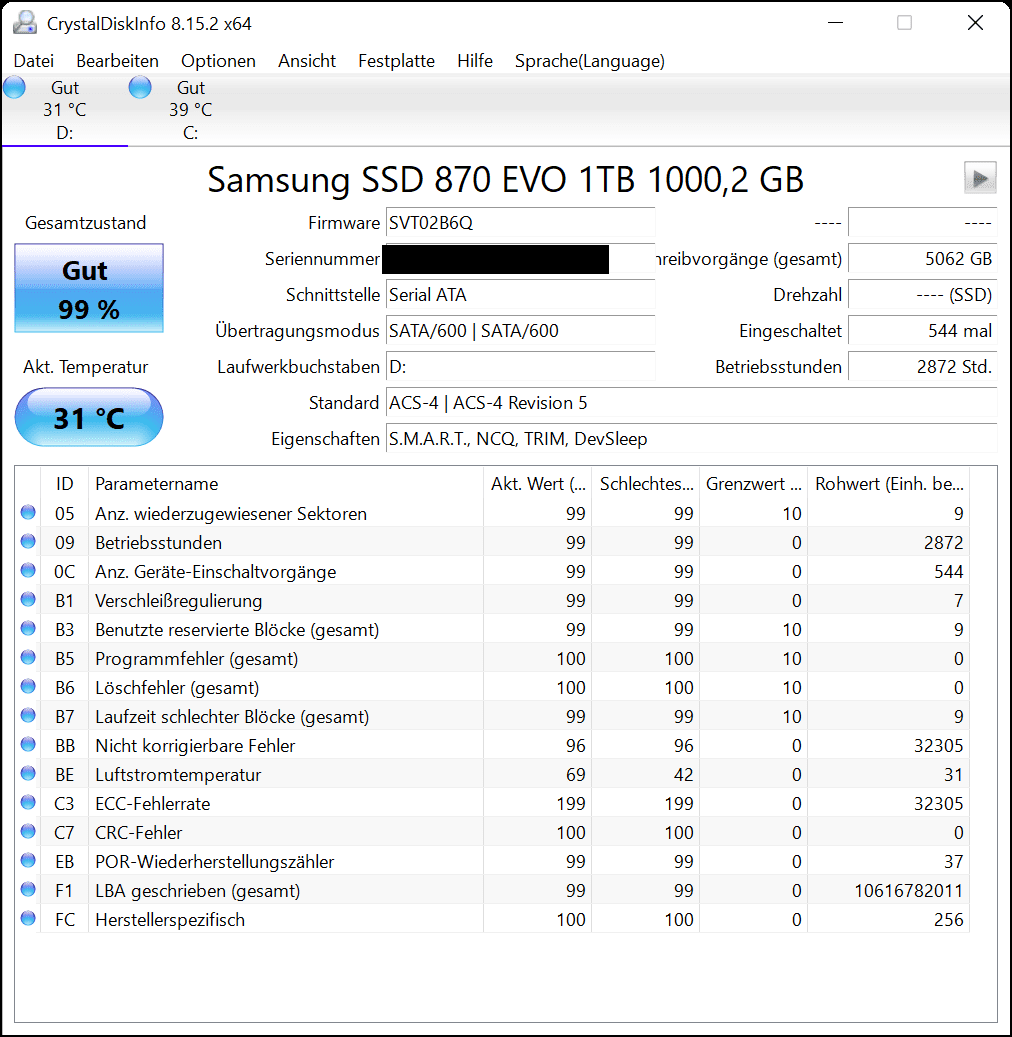Click status orb for Herstellerspezifisch row
The image size is (1012, 1037).
coord(28,919)
